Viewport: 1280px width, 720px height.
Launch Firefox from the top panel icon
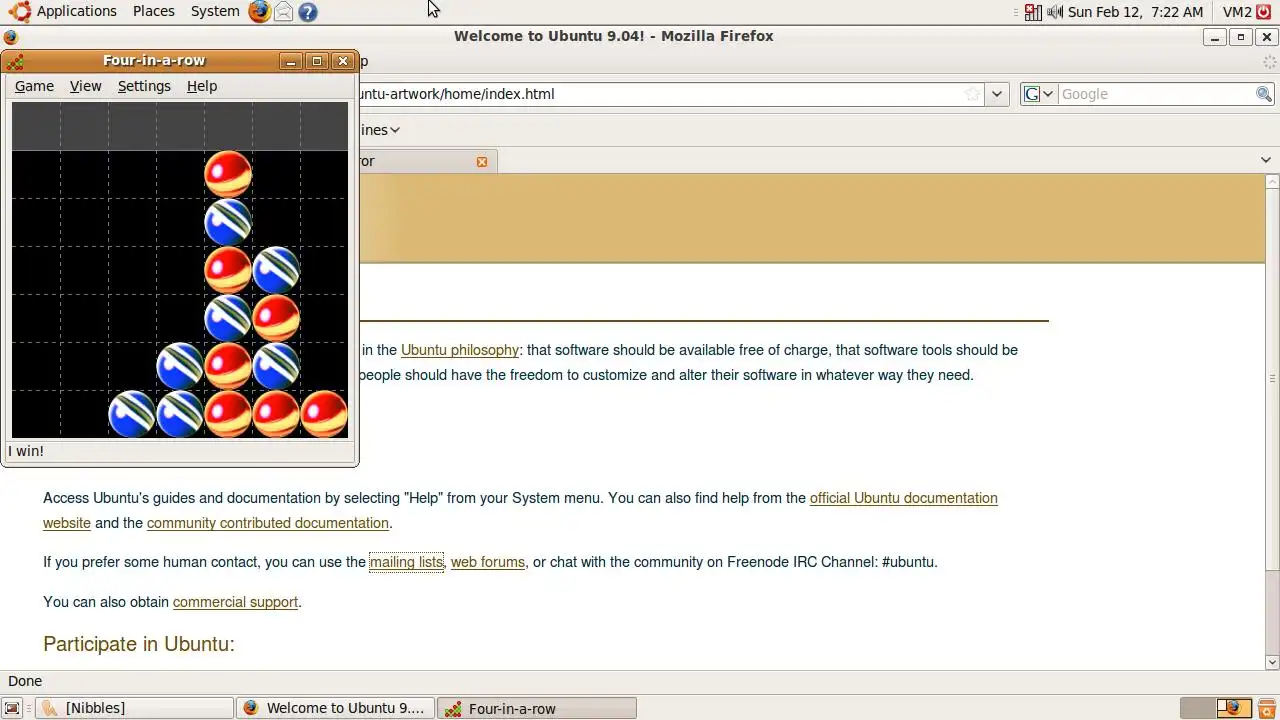(x=259, y=12)
